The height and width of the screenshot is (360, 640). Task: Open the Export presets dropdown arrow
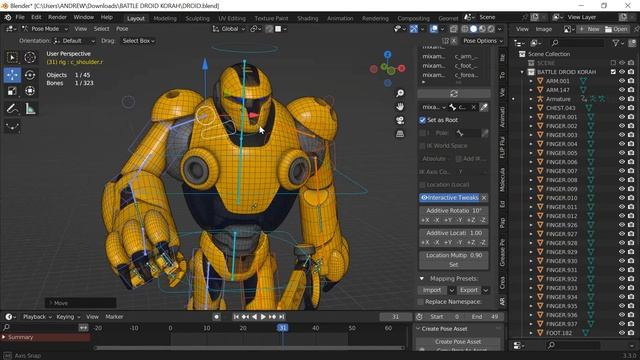point(486,290)
